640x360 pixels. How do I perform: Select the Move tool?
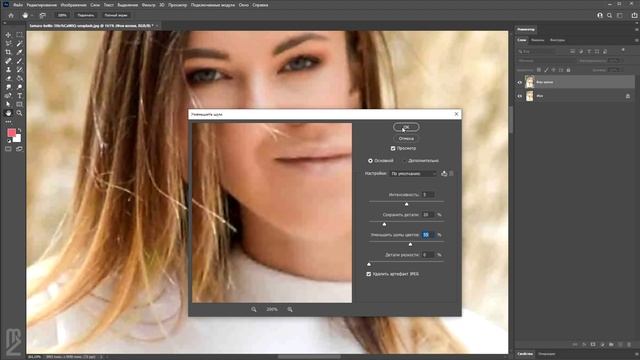8,35
